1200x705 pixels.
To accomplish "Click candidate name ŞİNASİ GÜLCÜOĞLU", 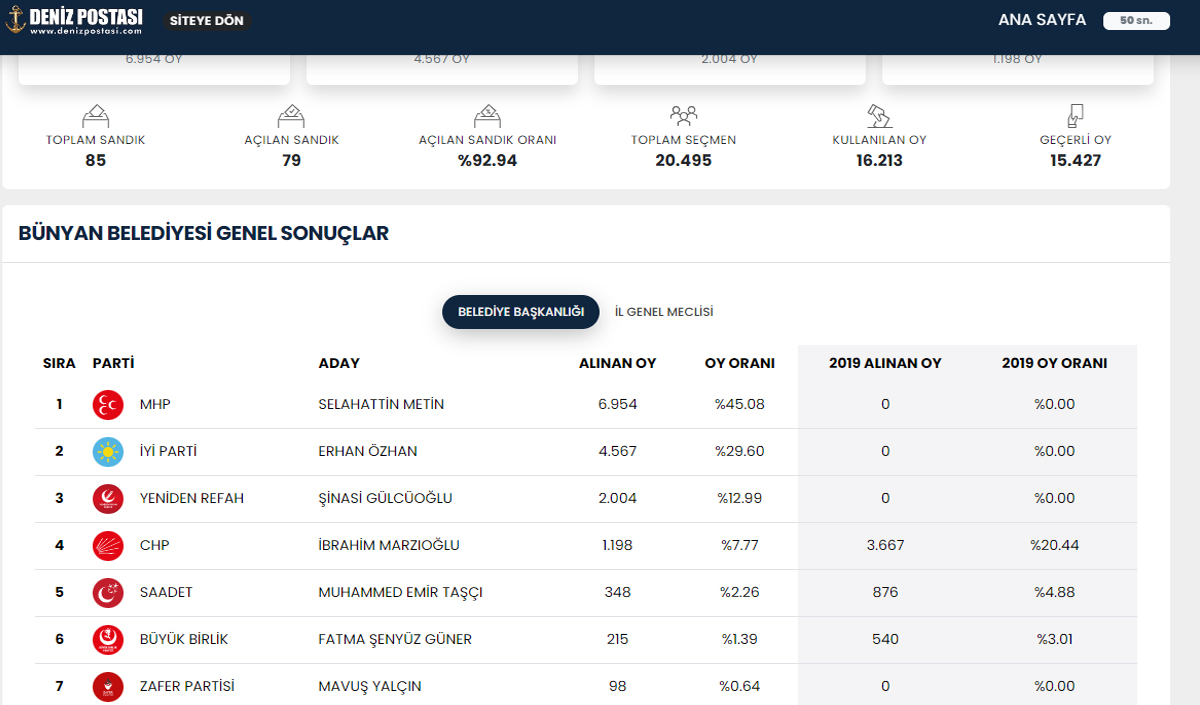I will coord(387,498).
